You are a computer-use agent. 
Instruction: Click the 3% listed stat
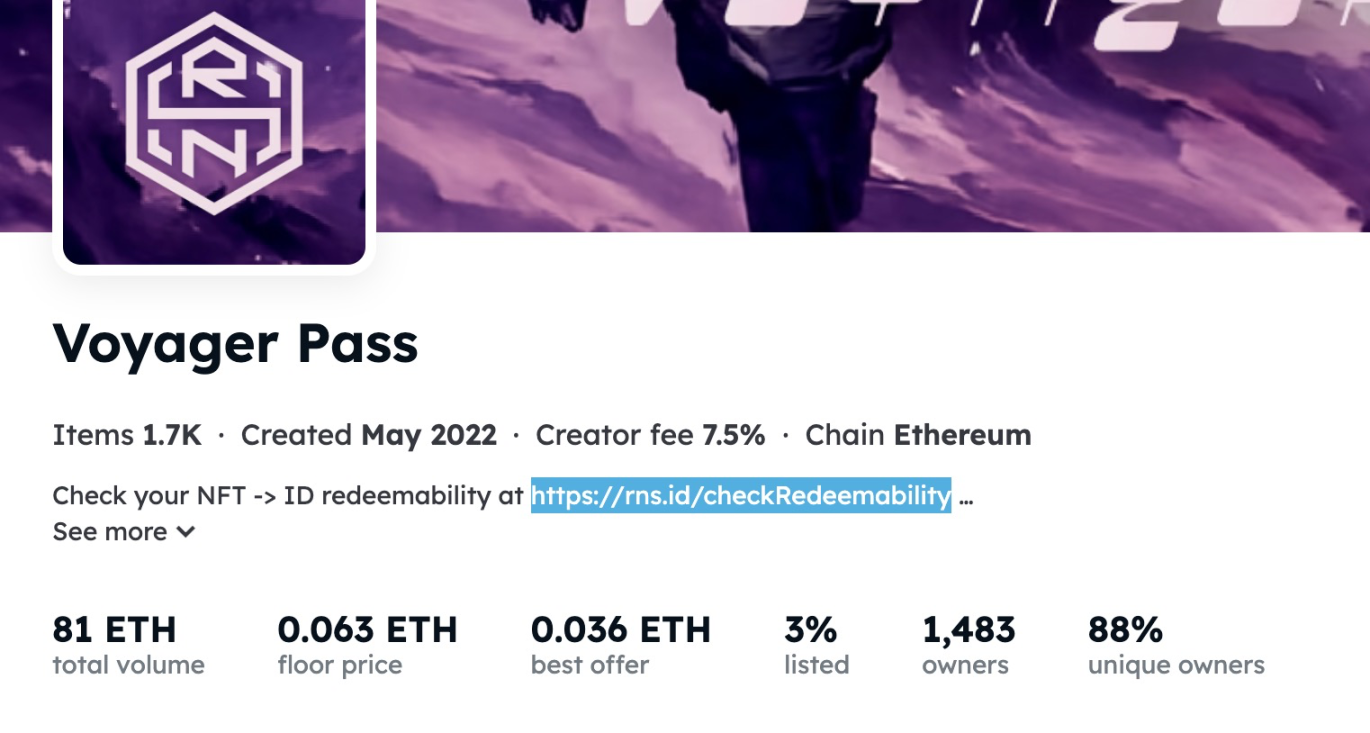810,630
